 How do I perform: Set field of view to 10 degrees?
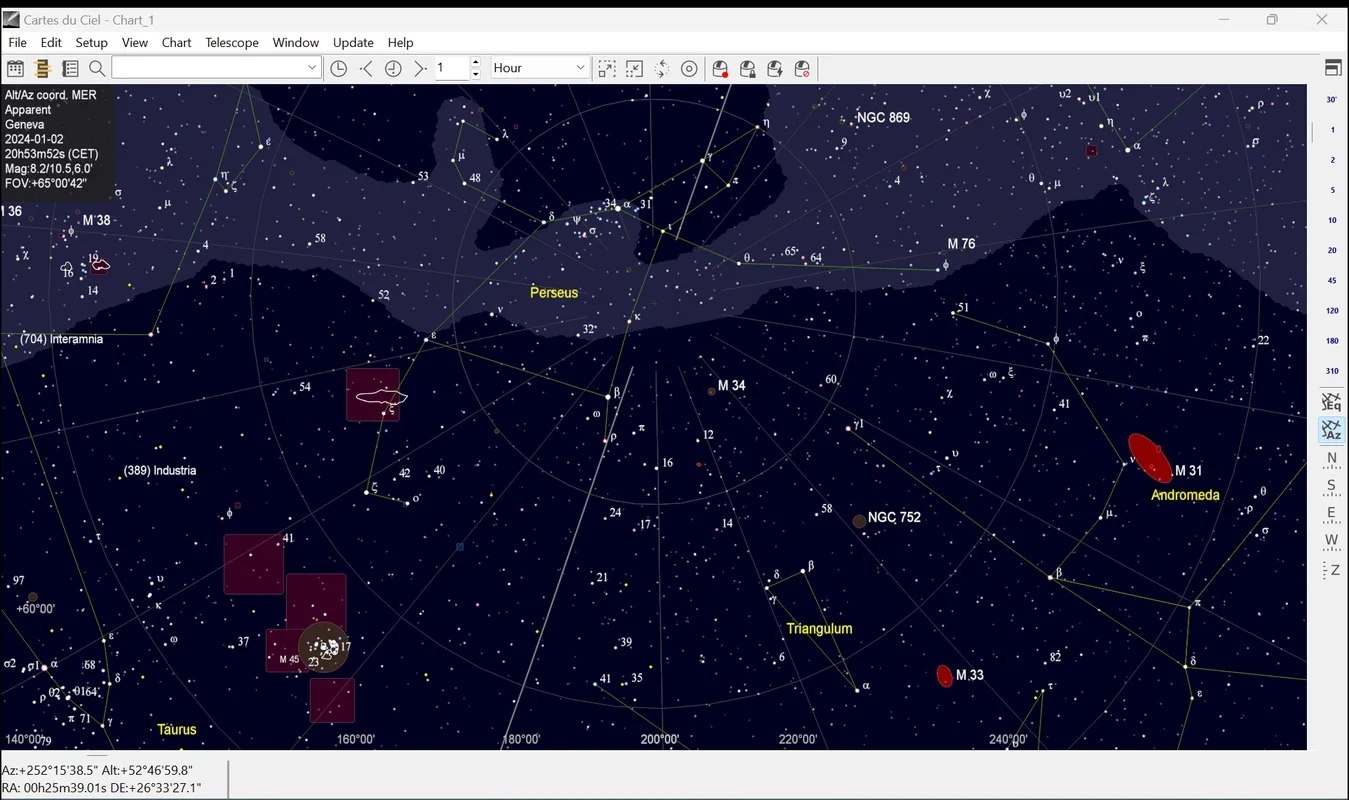pyautogui.click(x=1332, y=220)
